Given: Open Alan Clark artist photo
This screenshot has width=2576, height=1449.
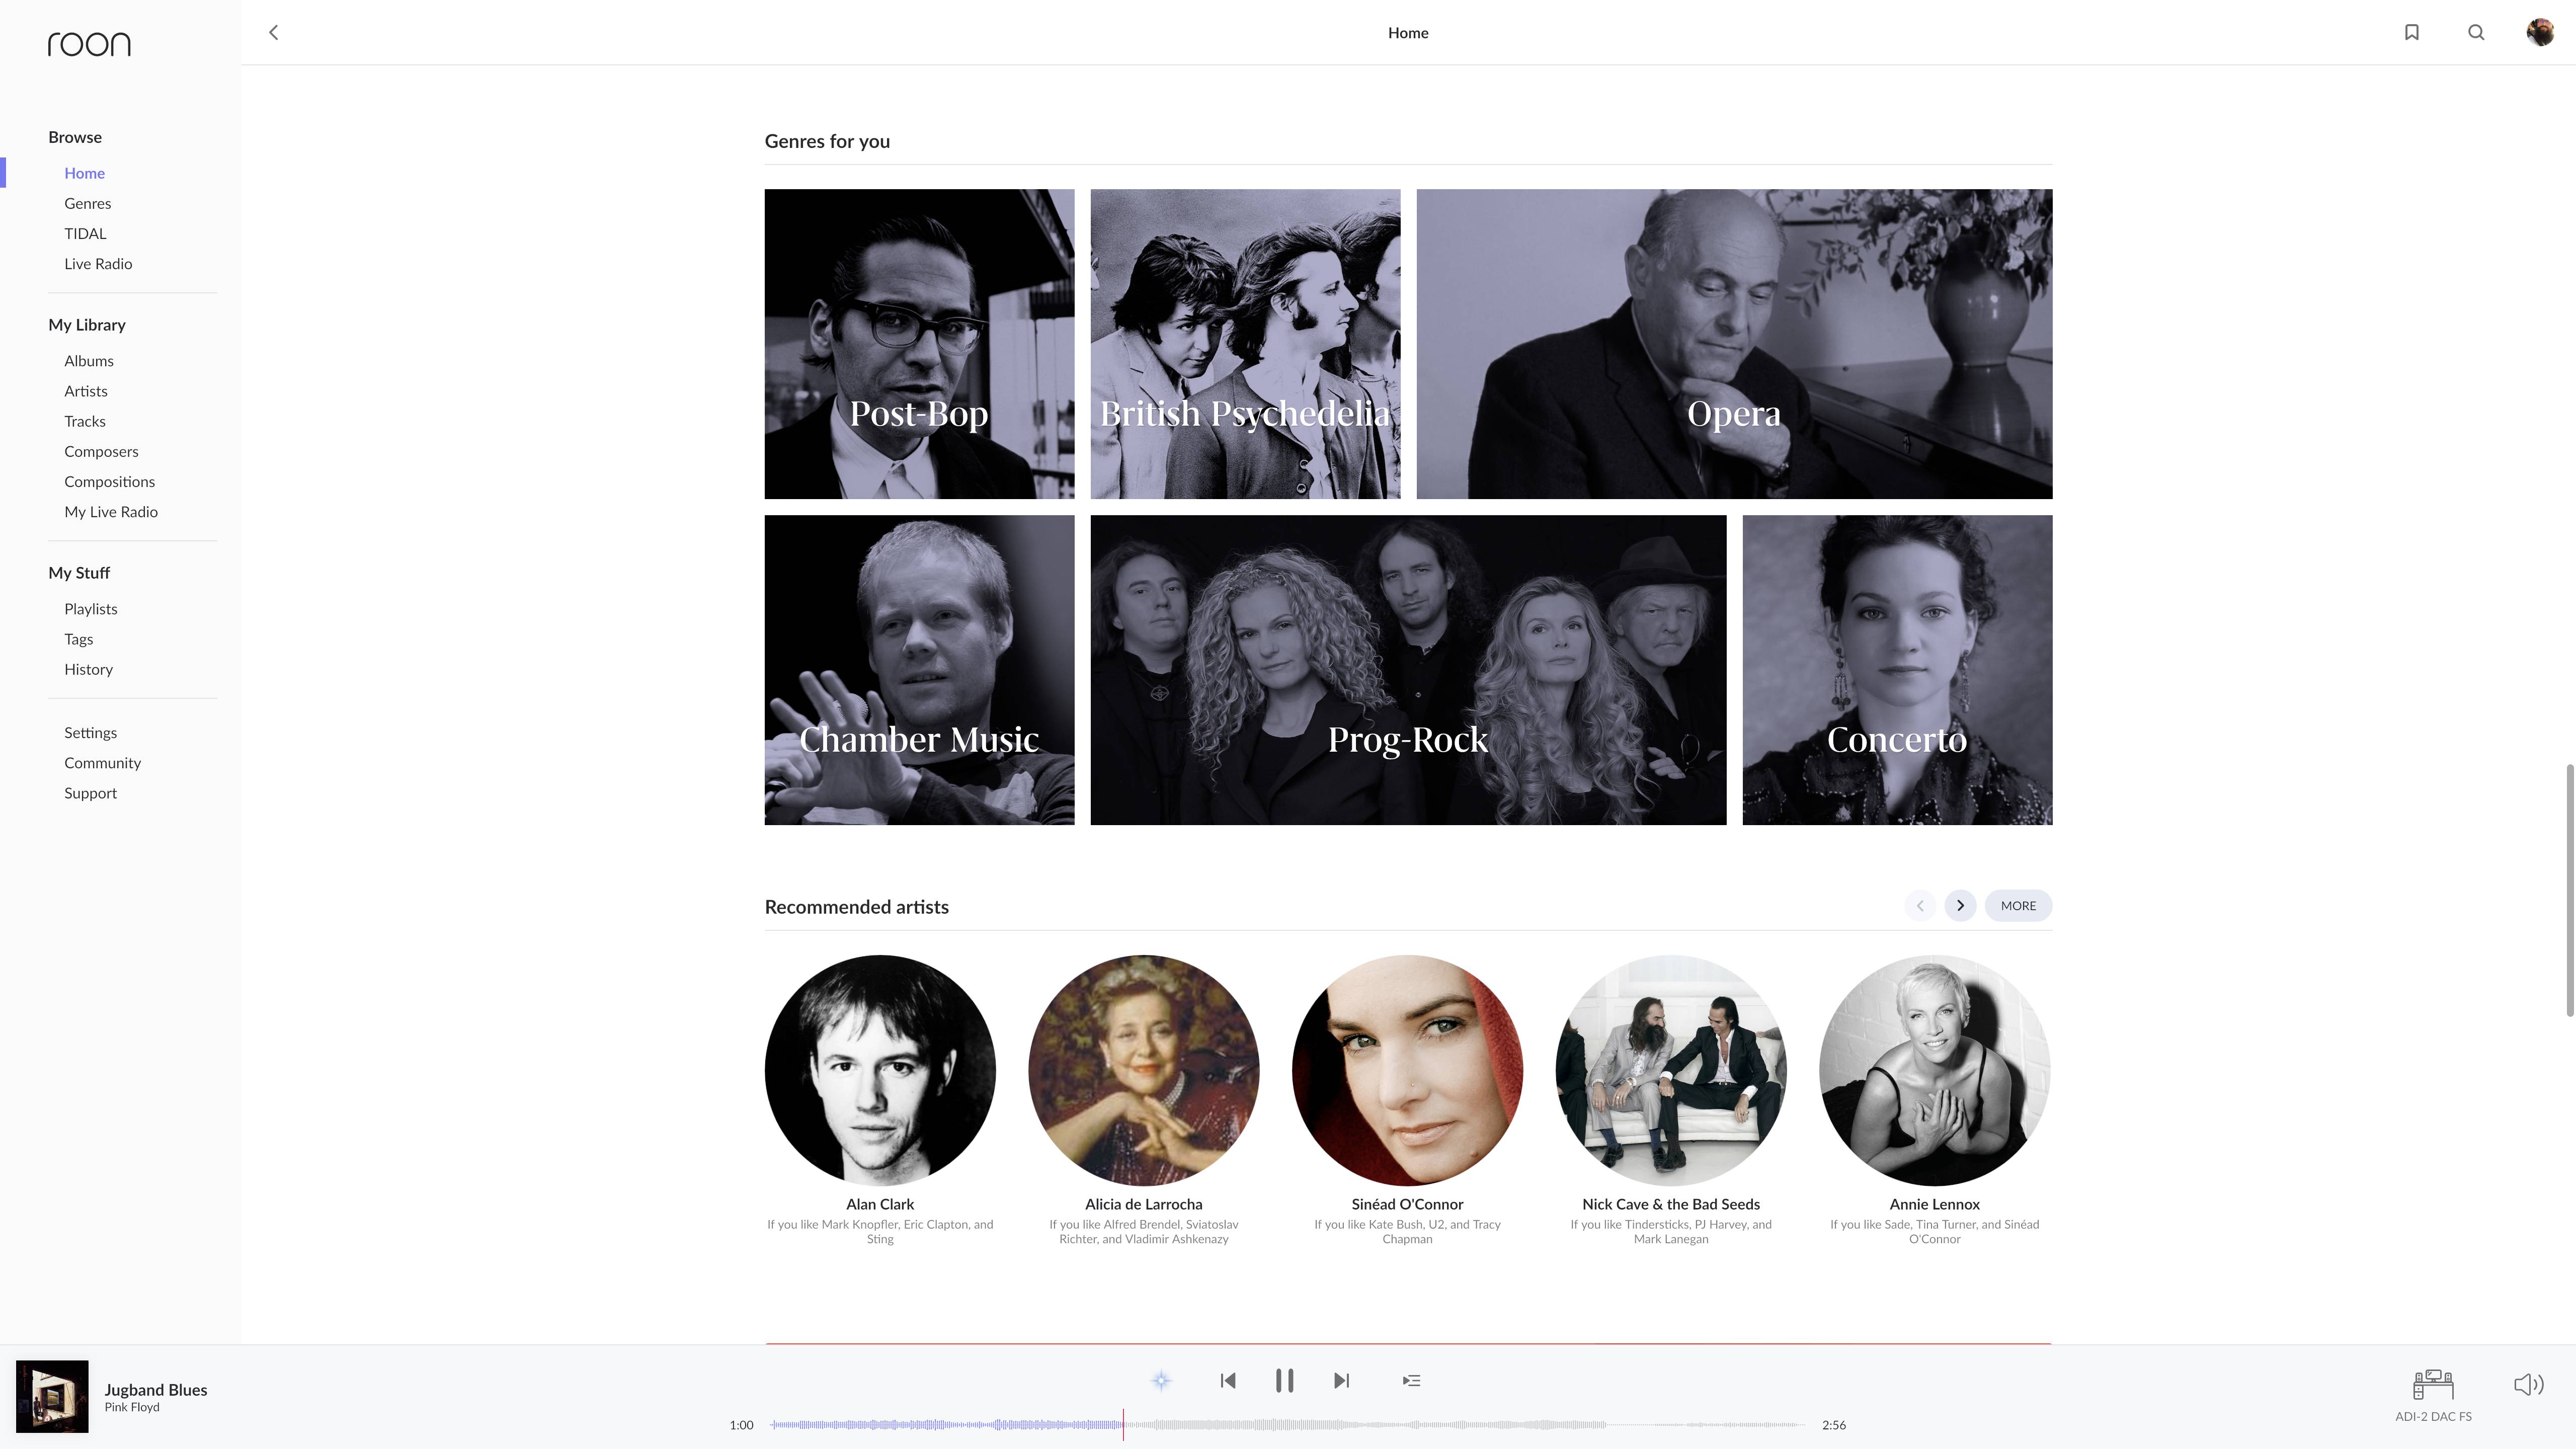Looking at the screenshot, I should [880, 1070].
